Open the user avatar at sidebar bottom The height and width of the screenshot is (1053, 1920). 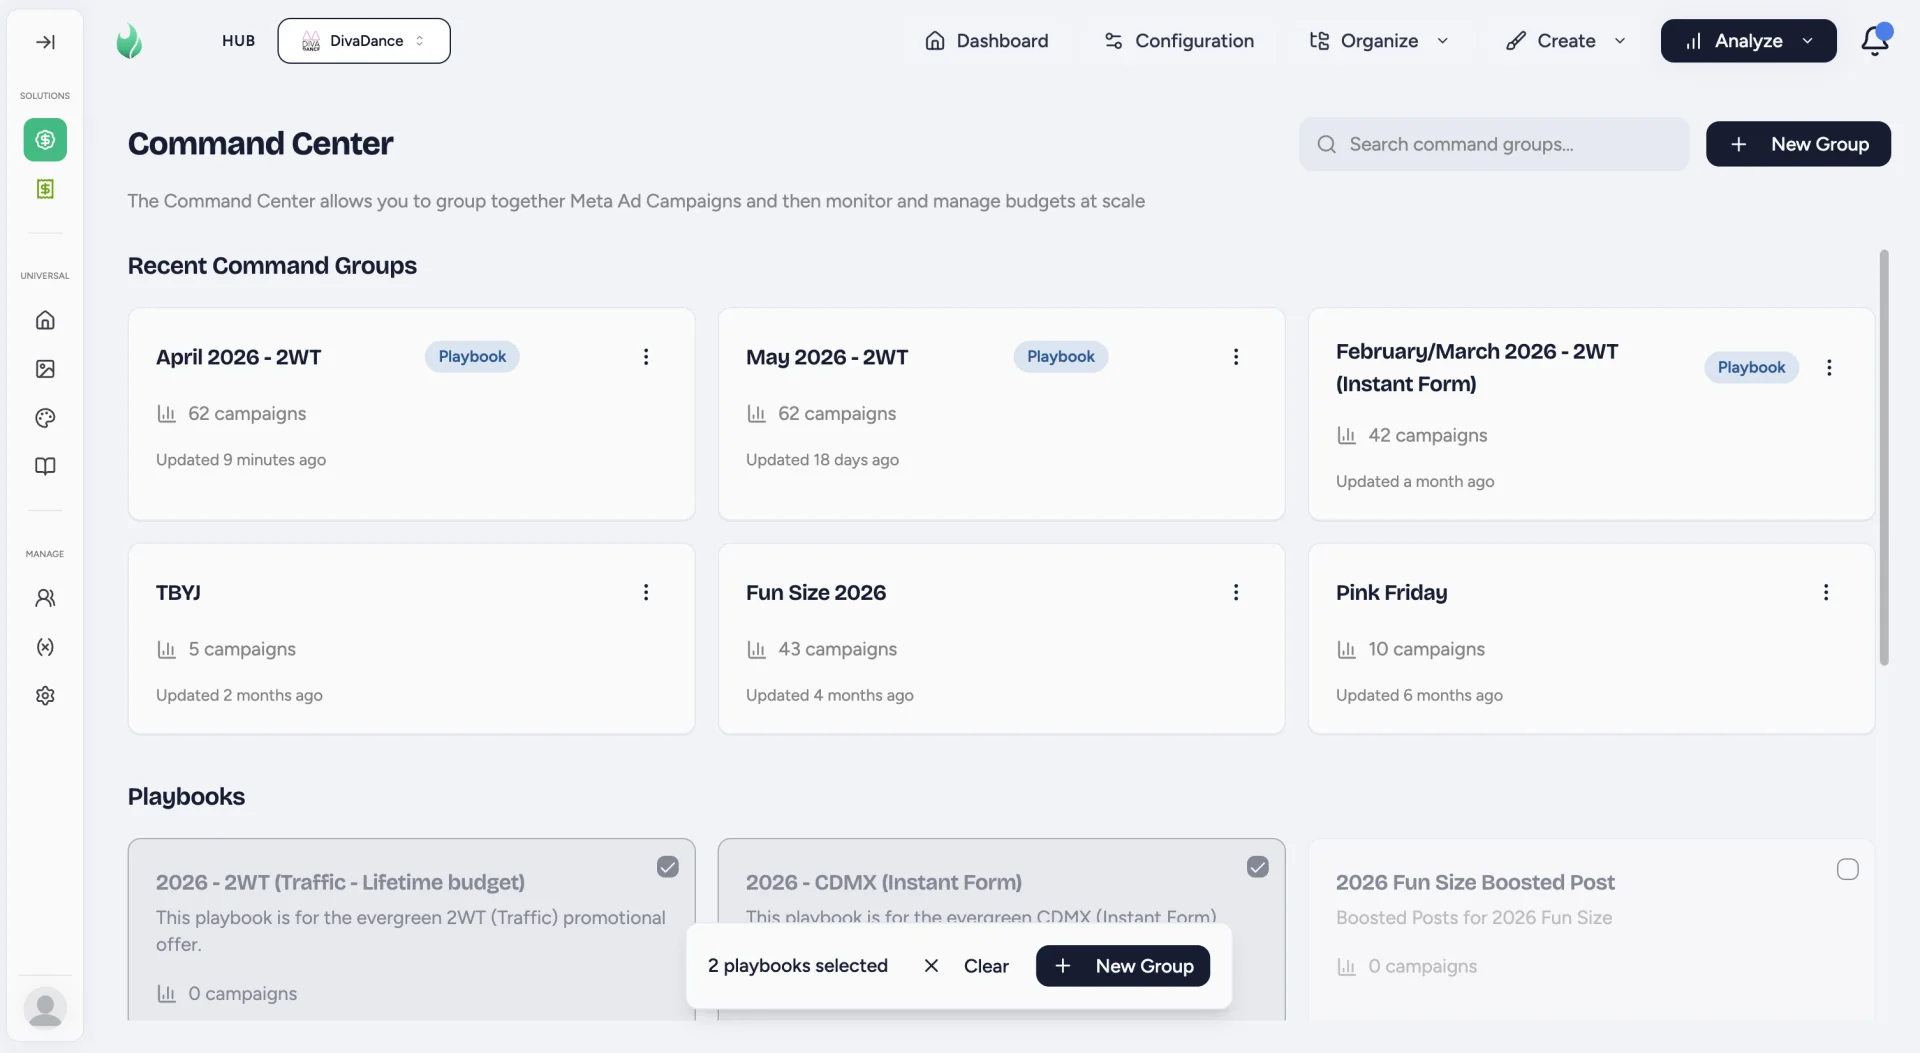[45, 1008]
